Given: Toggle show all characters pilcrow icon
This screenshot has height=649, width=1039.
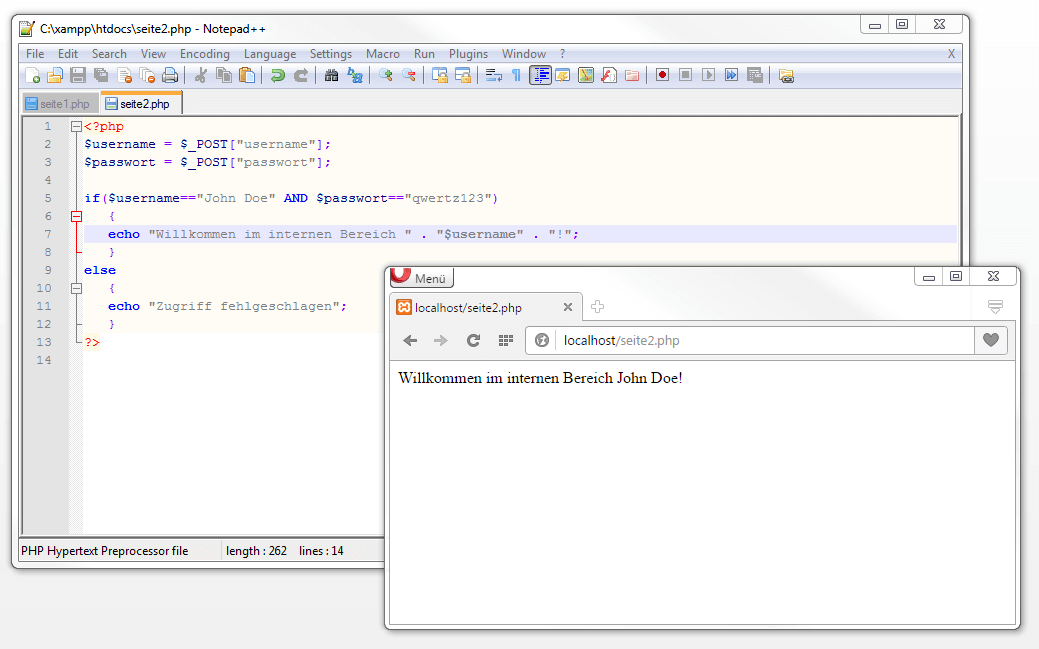Looking at the screenshot, I should [517, 76].
